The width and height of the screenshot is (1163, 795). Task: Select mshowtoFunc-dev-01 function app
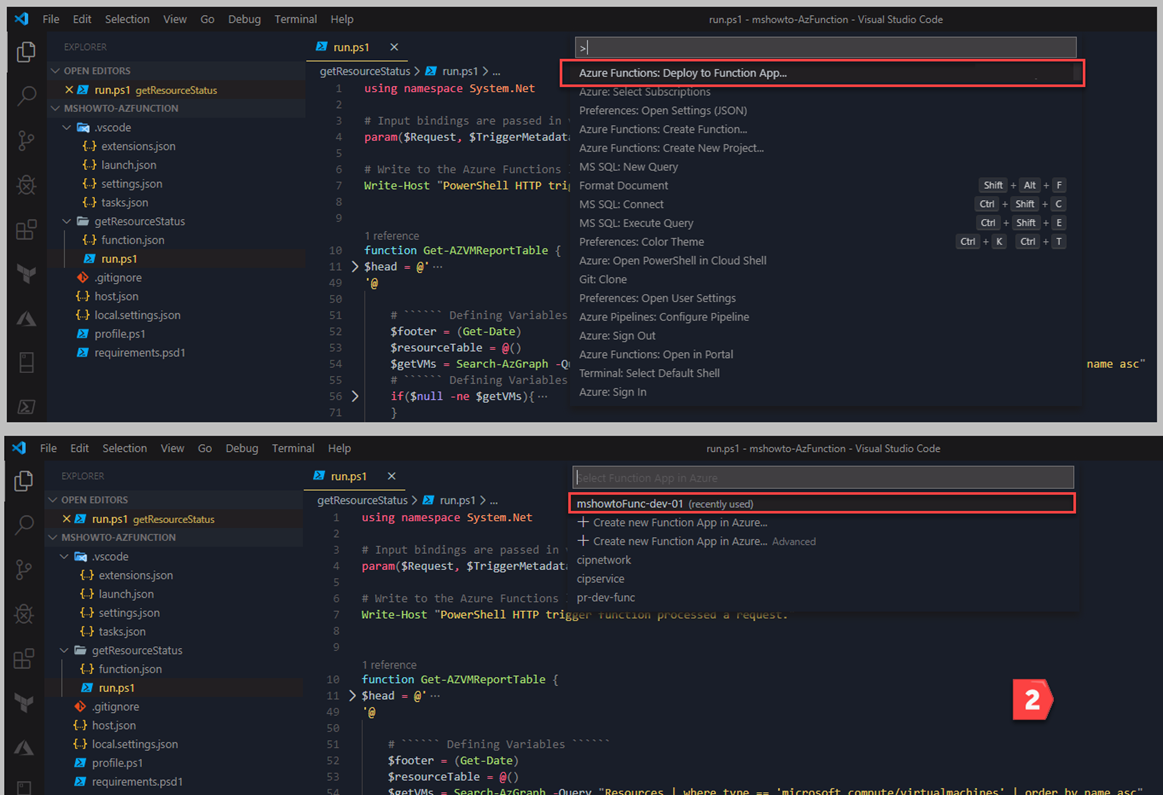[821, 504]
